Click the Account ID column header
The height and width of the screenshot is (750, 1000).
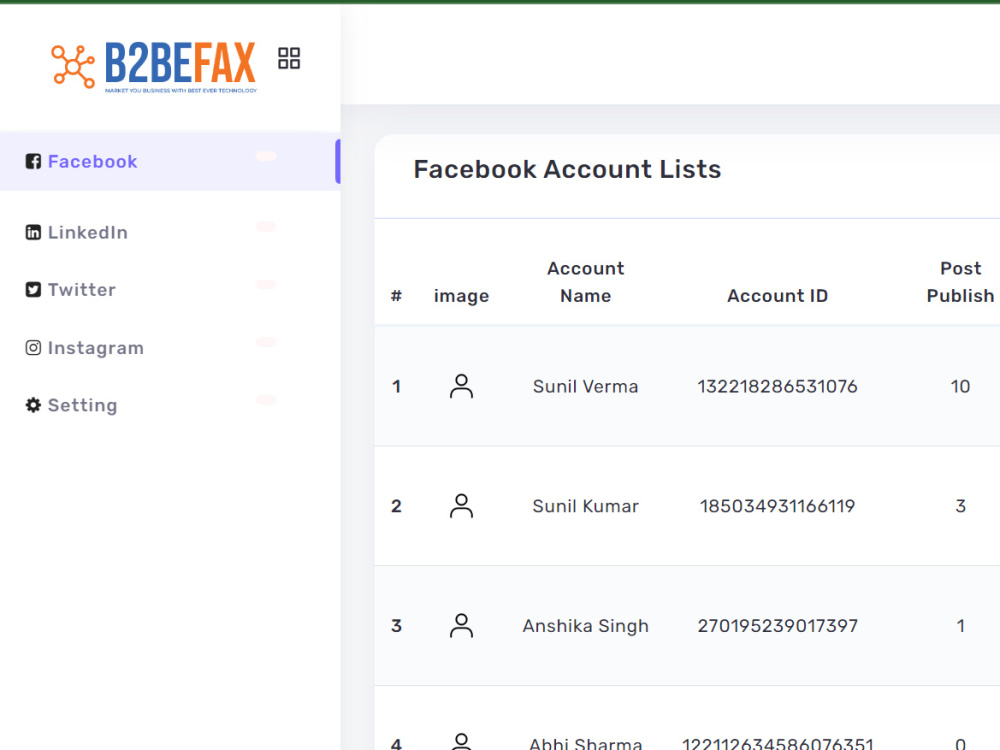coord(777,296)
